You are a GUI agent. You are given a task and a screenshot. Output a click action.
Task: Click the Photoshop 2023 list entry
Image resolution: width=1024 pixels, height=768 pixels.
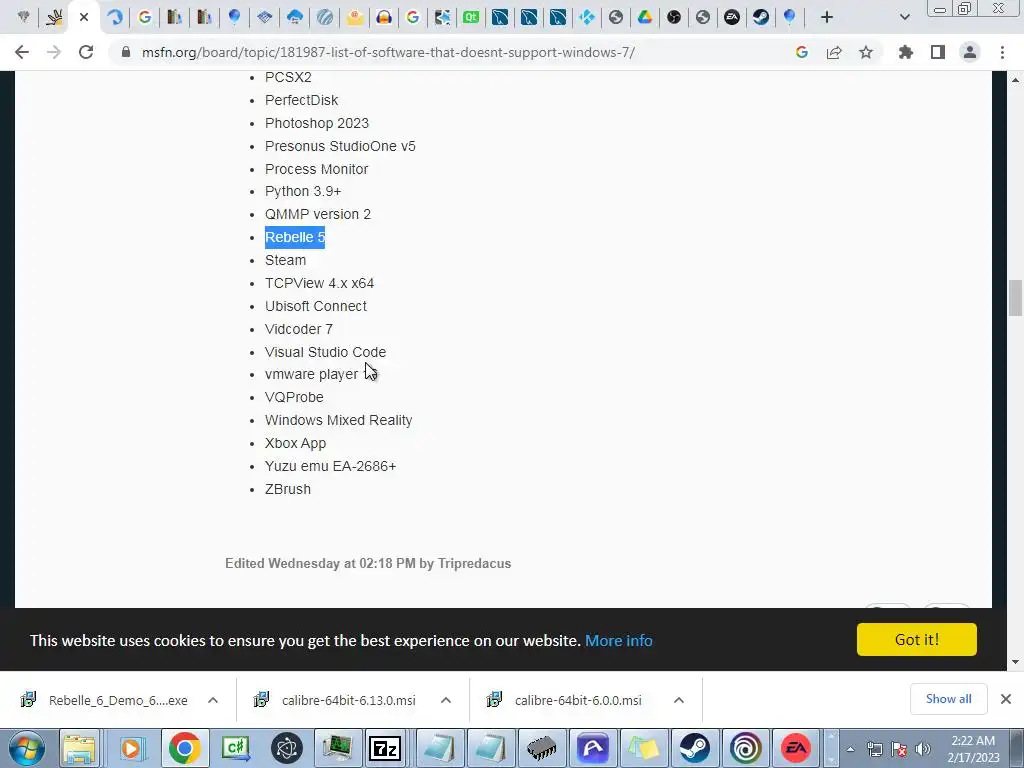pos(317,123)
